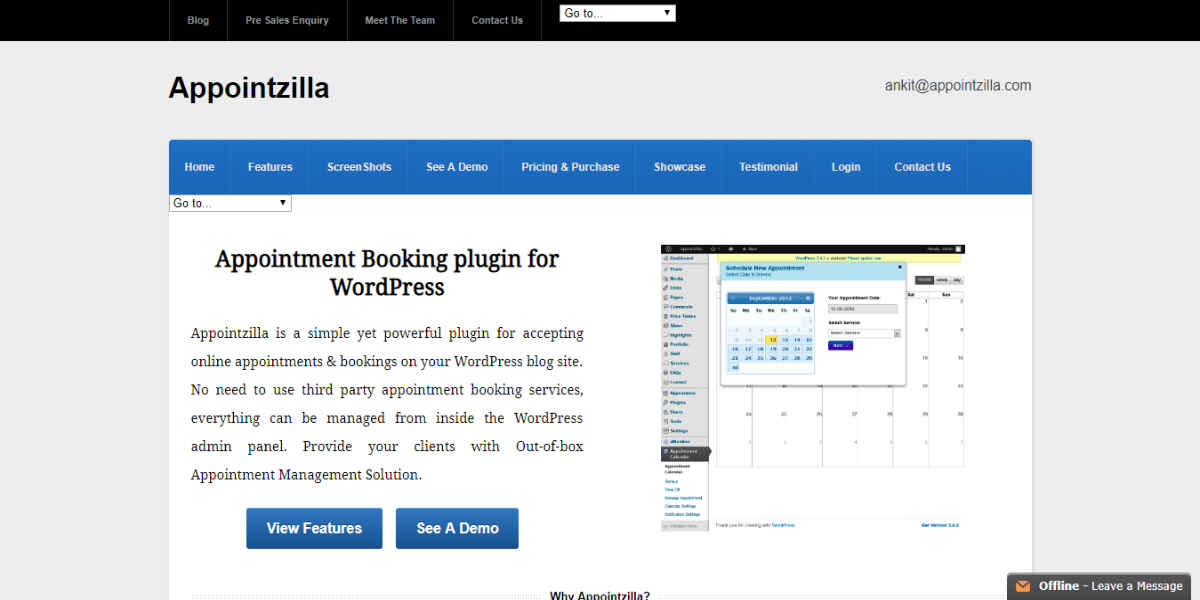Click the envelope icon in chat widget

[1023, 586]
